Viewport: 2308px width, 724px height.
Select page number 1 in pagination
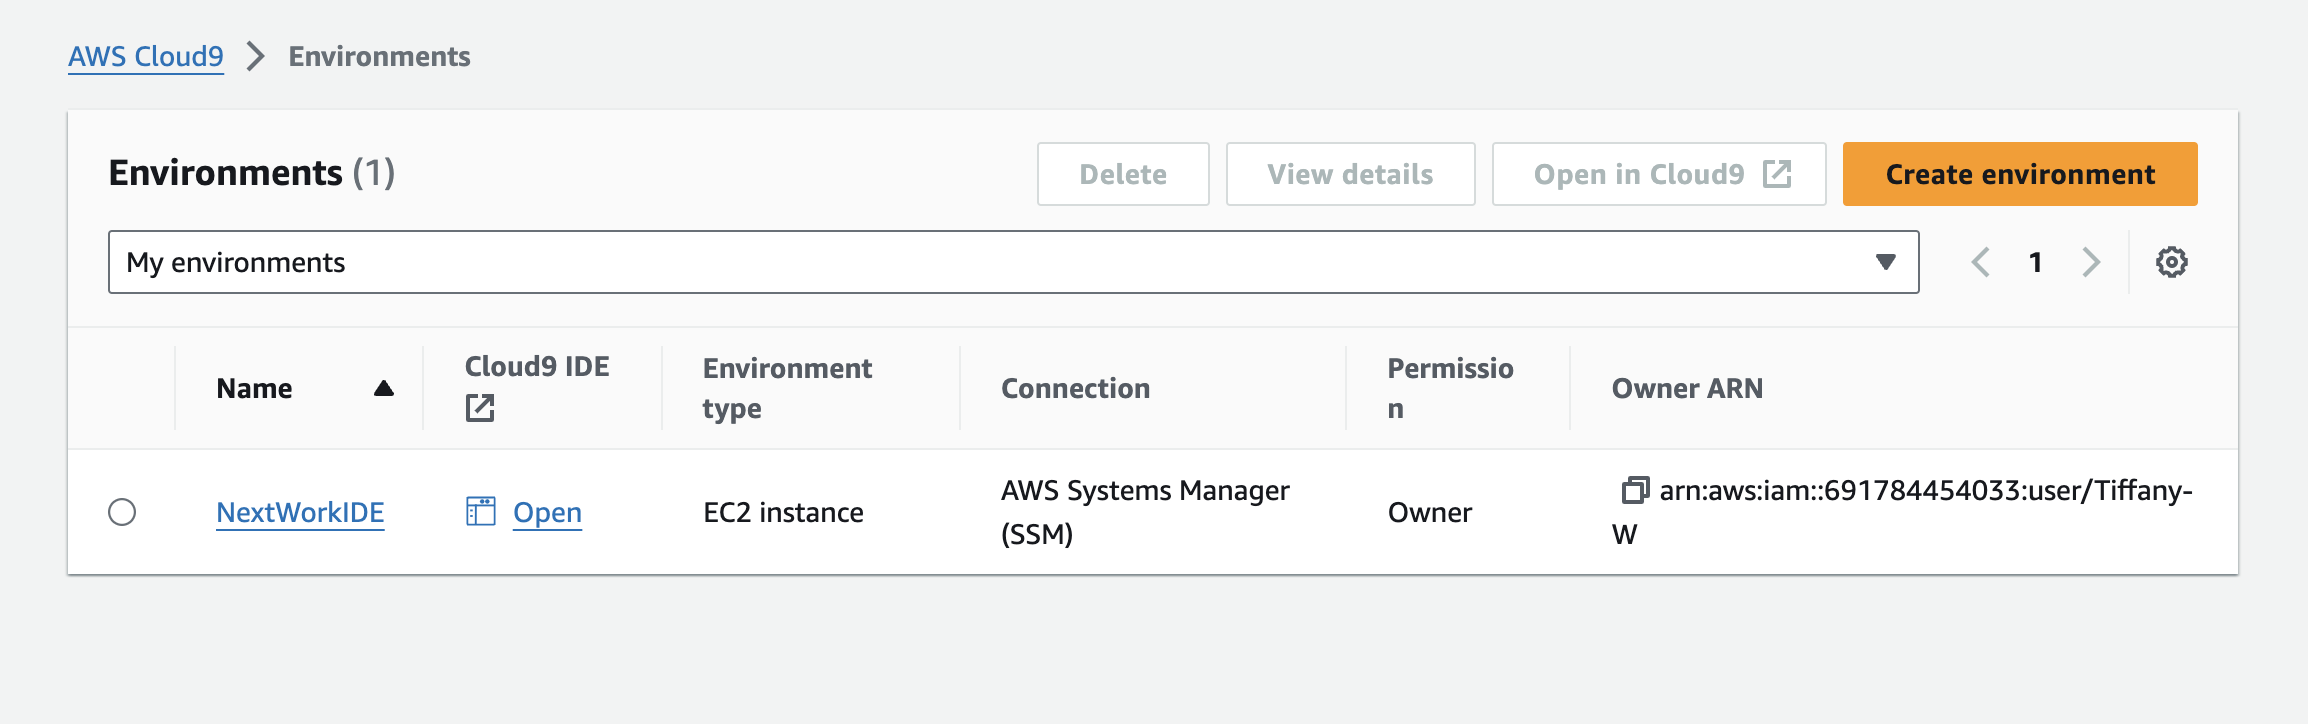[x=2035, y=262]
